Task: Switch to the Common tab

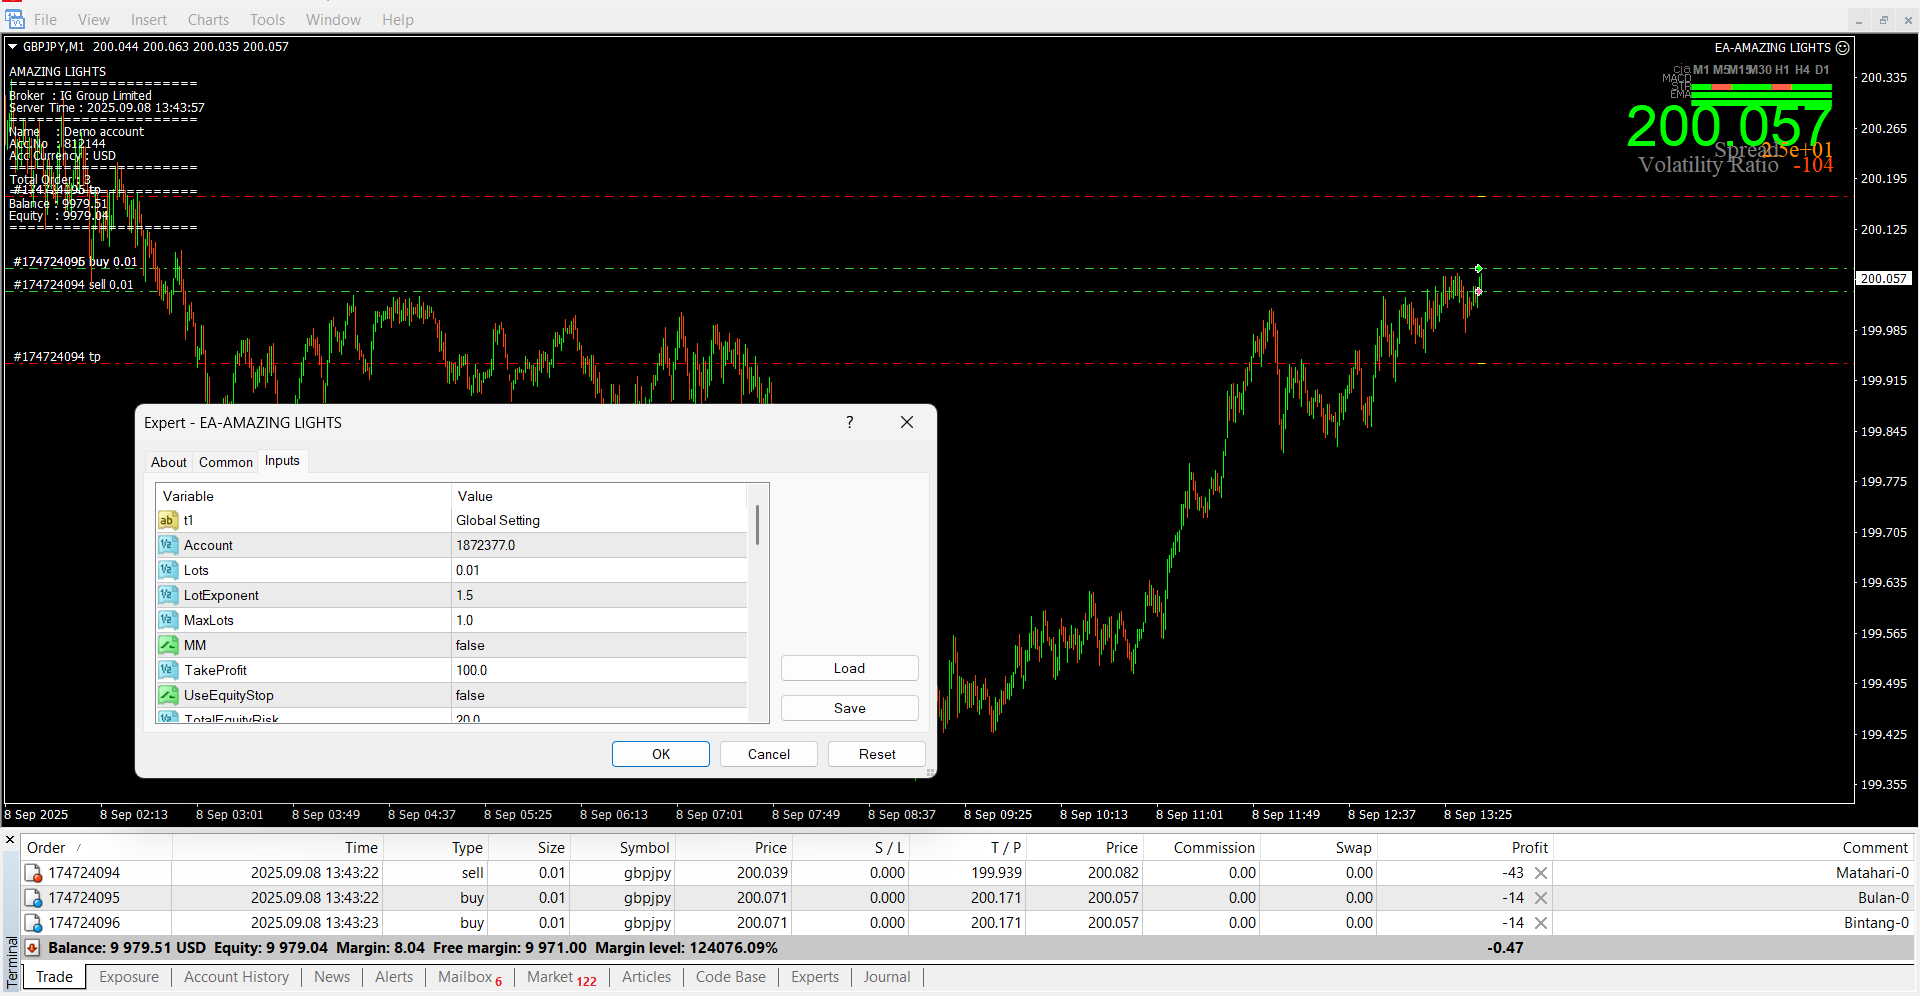Action: click(x=225, y=462)
